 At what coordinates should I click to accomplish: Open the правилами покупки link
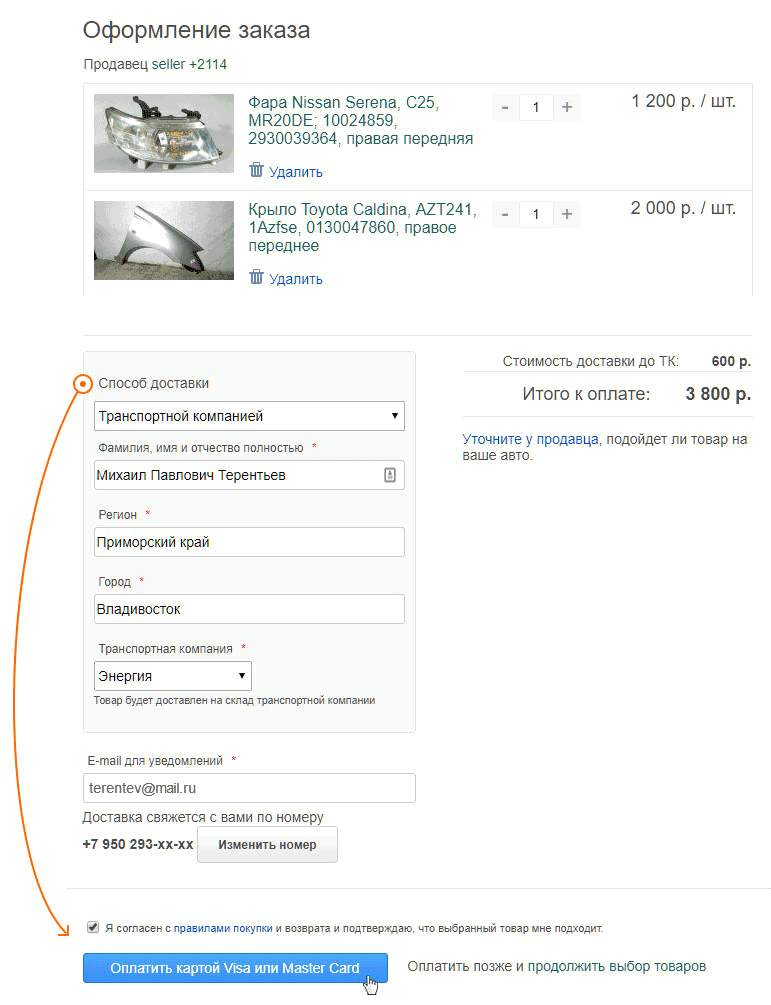click(x=223, y=928)
